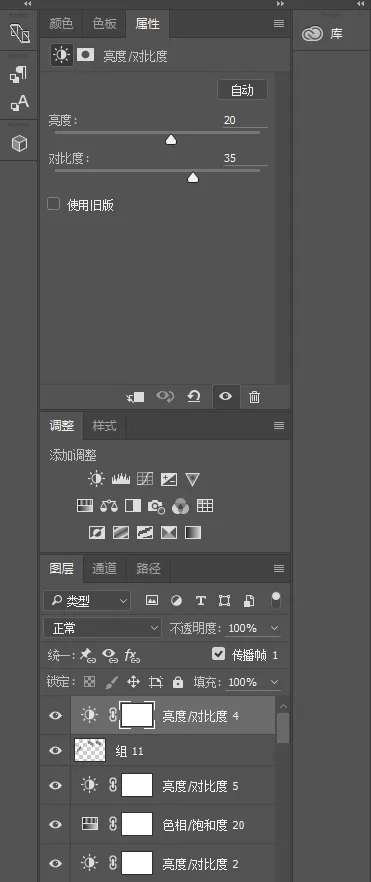Viewport: 371px width, 882px height.
Task: Add a Gradient Map adjustment
Action: point(193,532)
